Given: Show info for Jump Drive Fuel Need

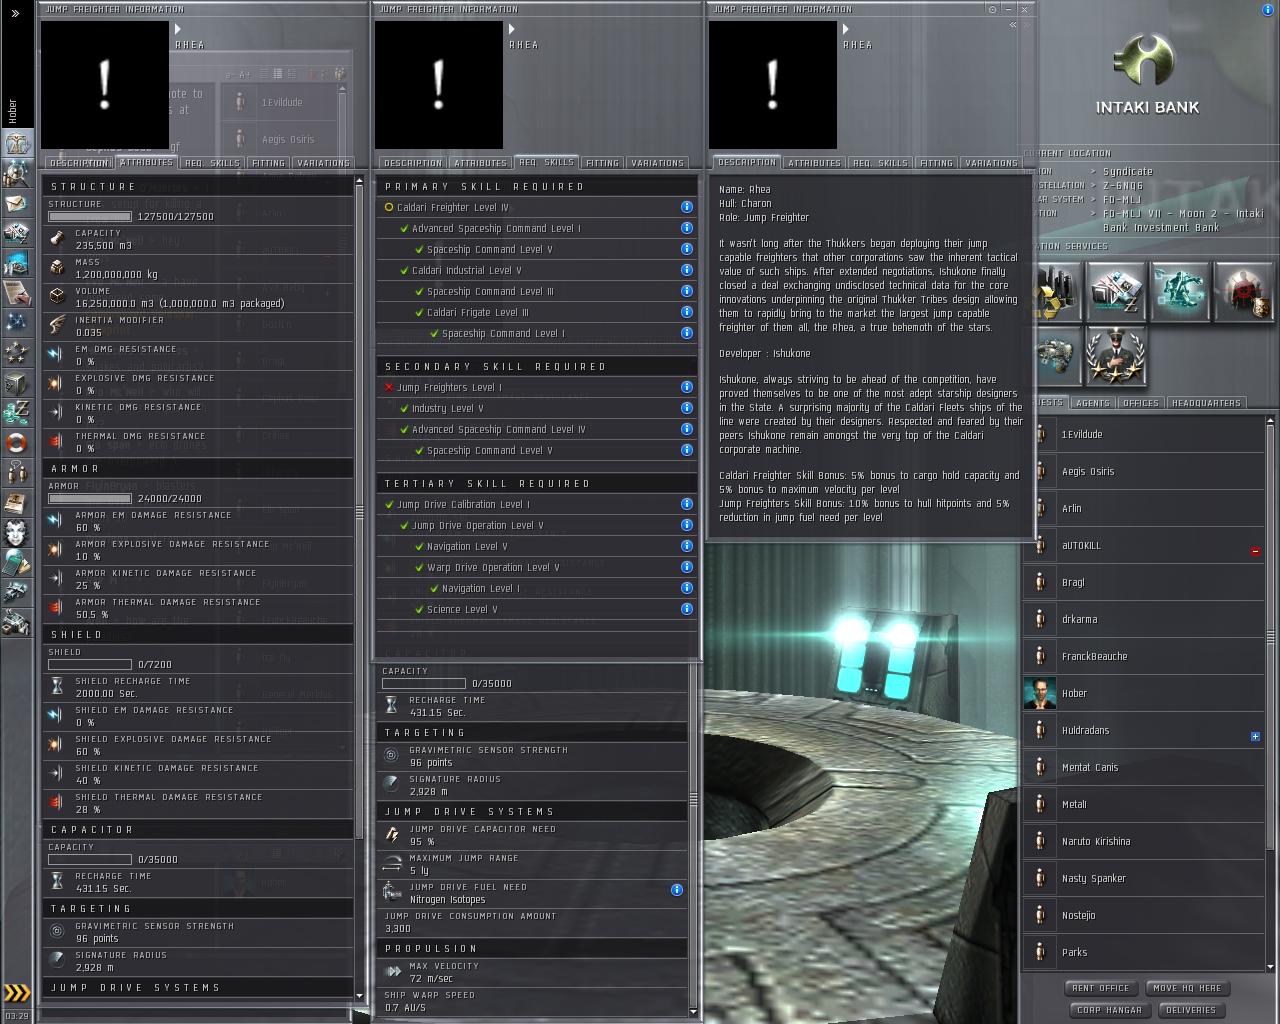Looking at the screenshot, I should (x=677, y=889).
